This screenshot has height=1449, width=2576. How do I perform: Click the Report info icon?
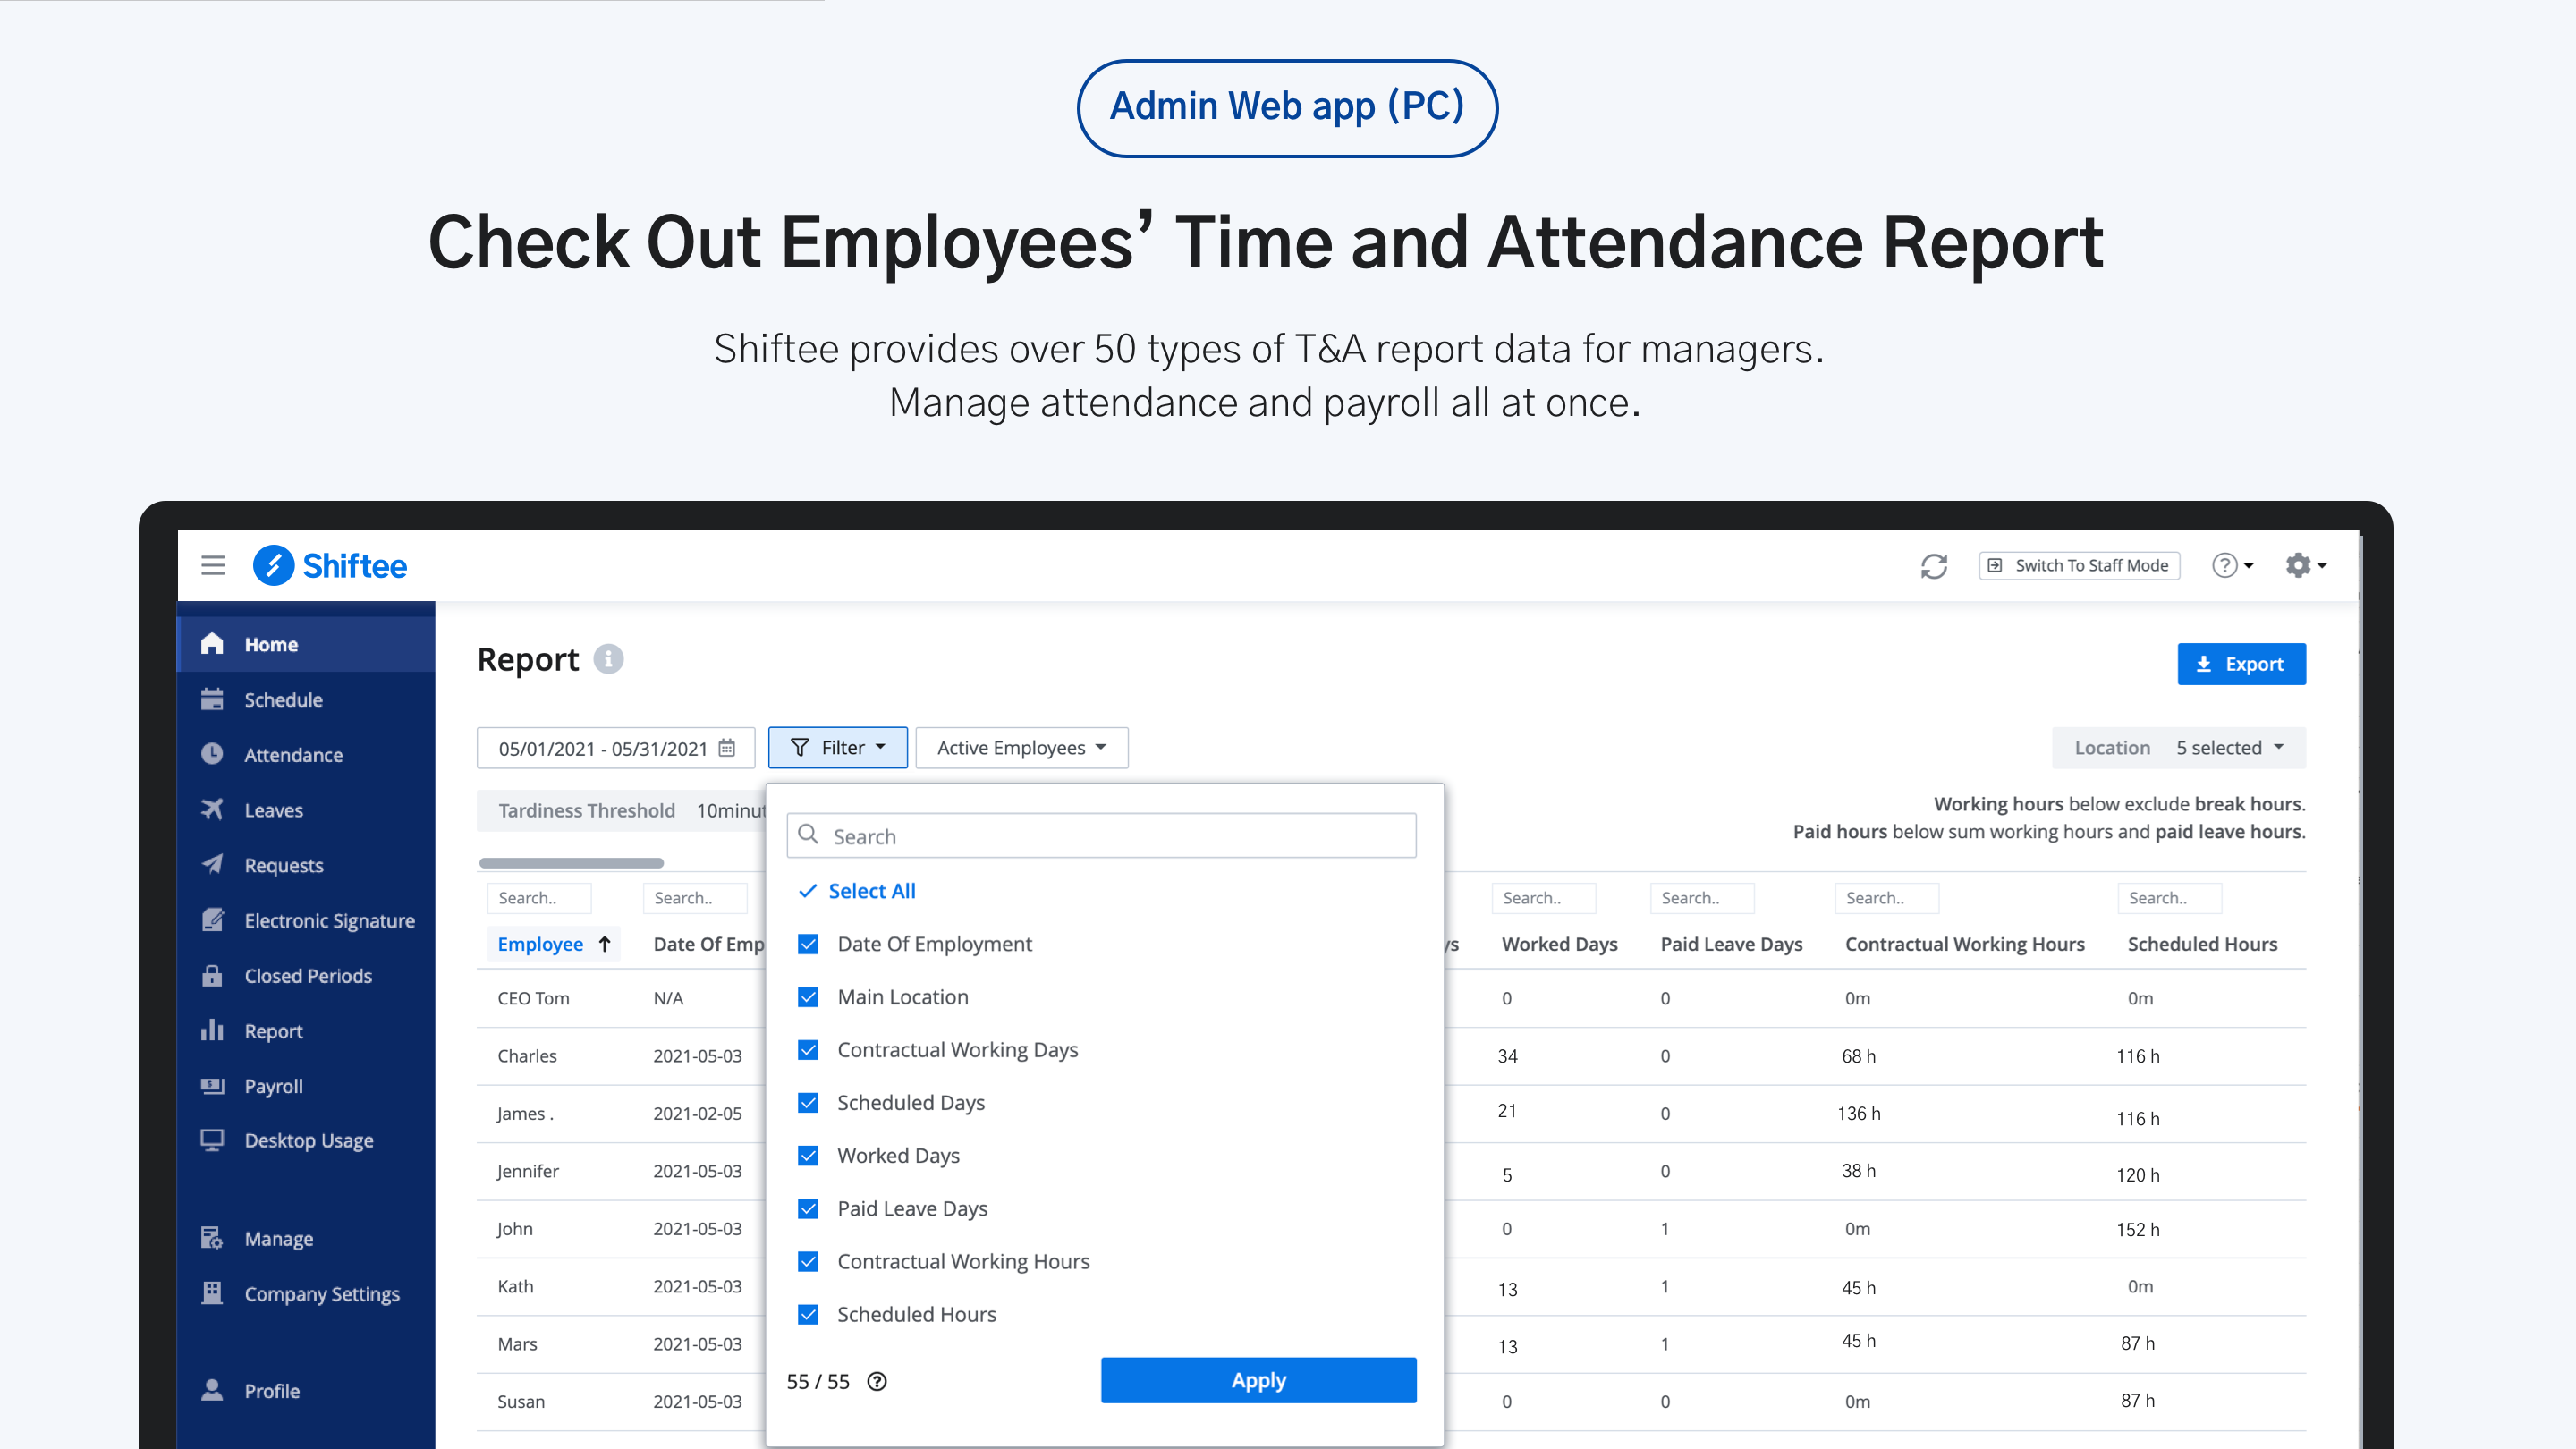click(608, 659)
